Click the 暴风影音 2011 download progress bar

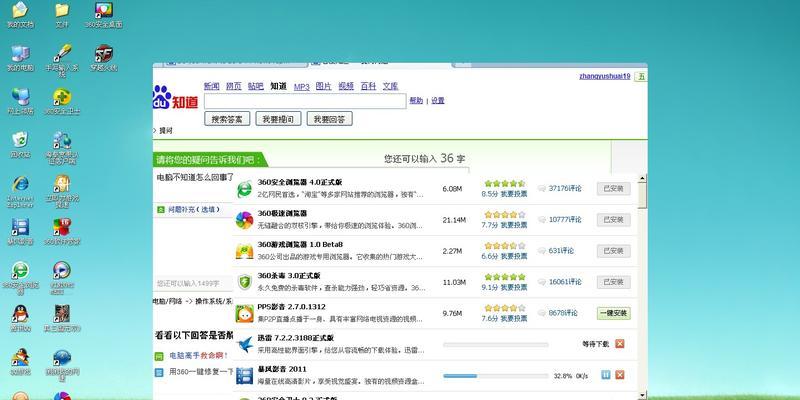click(496, 376)
